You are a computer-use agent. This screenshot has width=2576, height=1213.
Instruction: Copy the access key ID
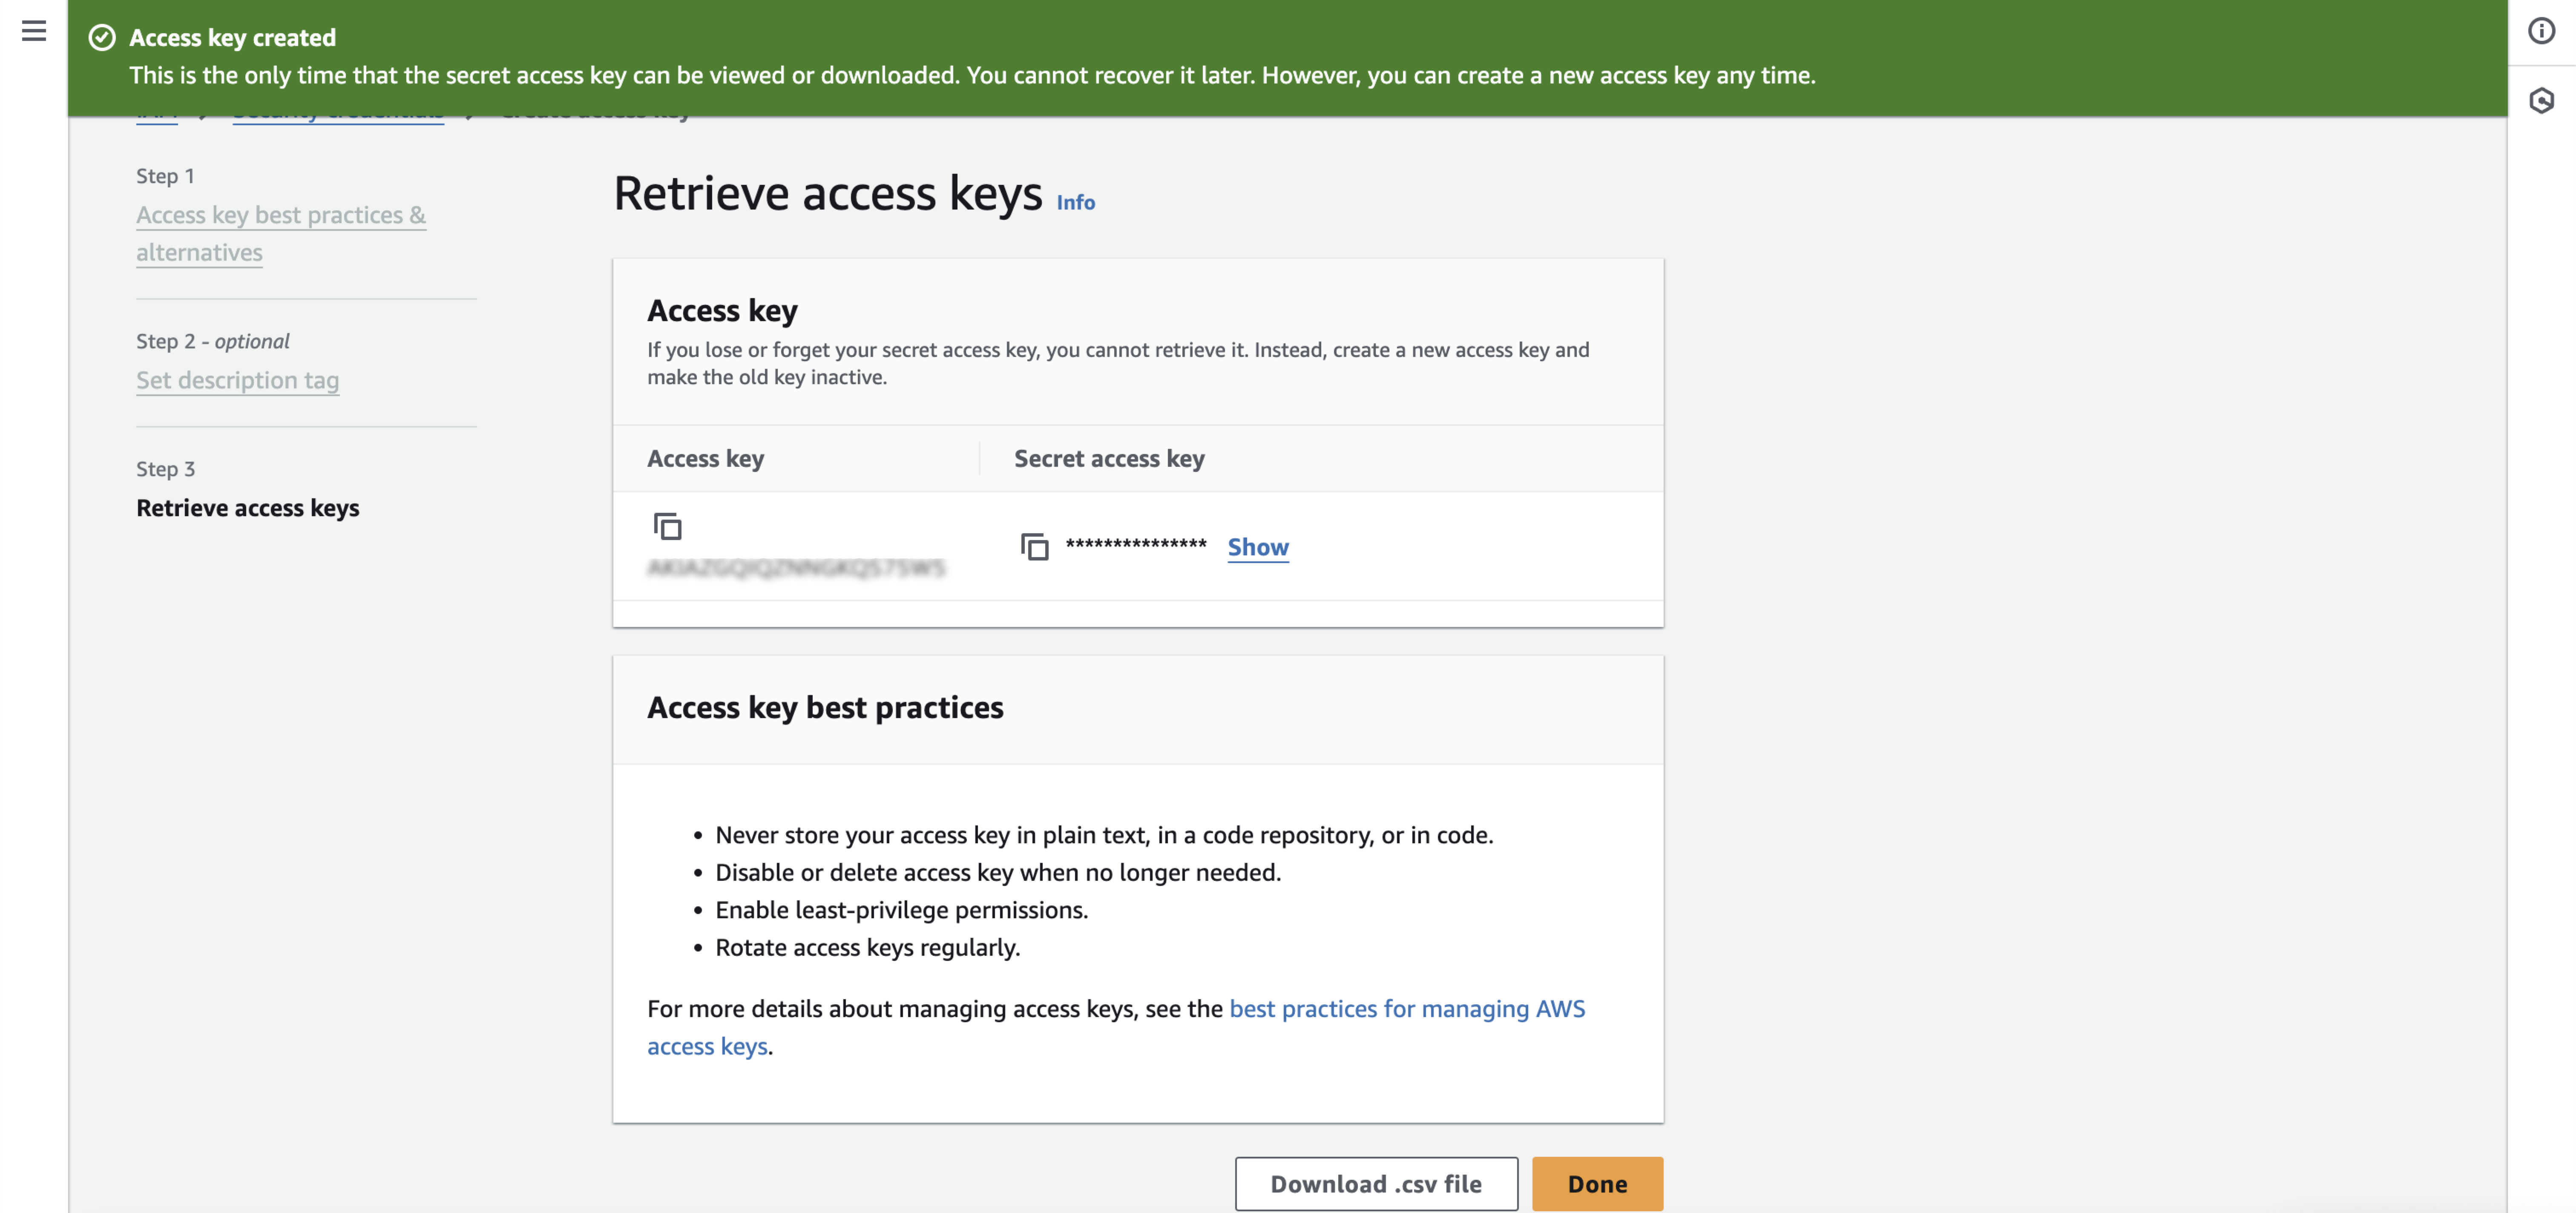(x=667, y=526)
